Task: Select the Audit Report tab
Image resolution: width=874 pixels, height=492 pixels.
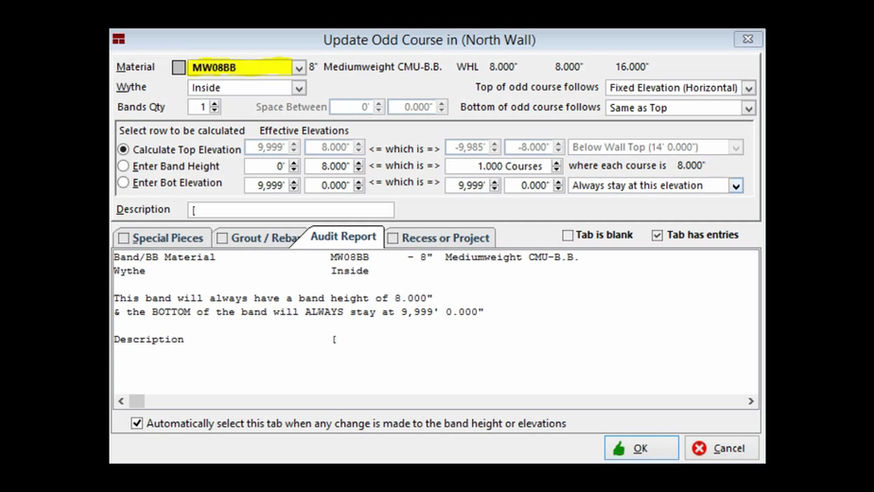Action: (343, 236)
